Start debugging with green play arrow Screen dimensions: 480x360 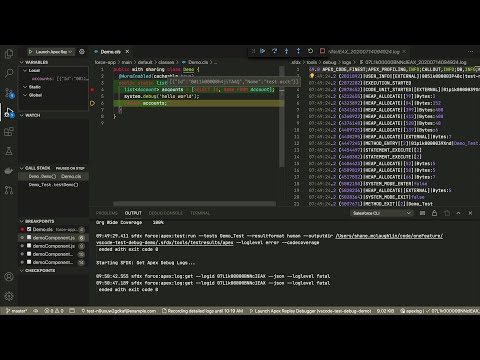tap(30, 52)
